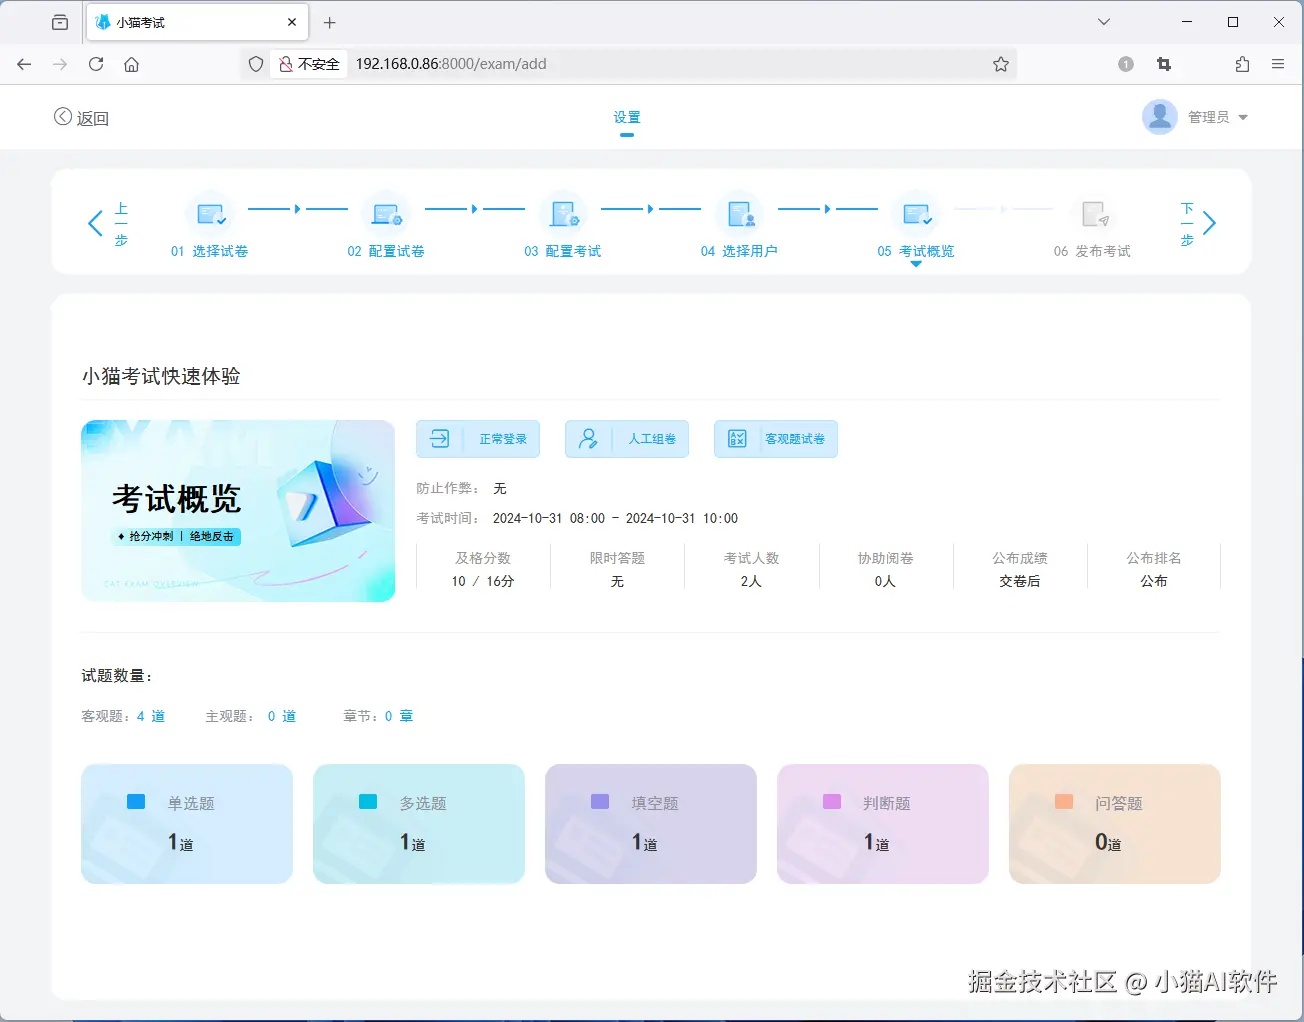Open the 02 配置试卷 step icon
Viewport: 1304px width, 1022px height.
pos(387,214)
